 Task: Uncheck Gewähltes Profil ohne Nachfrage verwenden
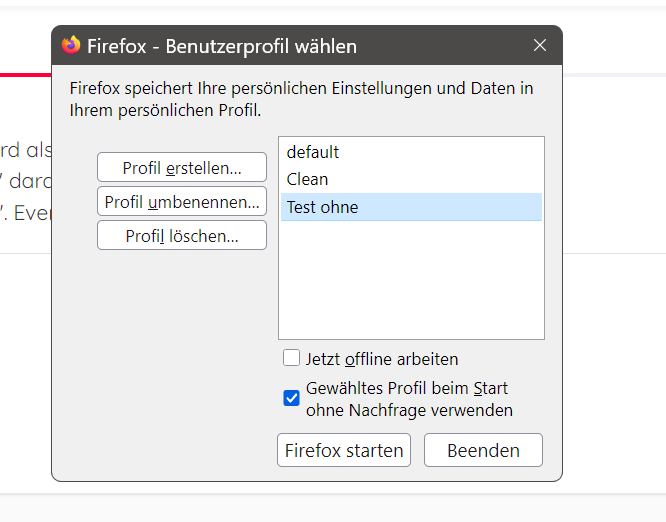pos(291,398)
